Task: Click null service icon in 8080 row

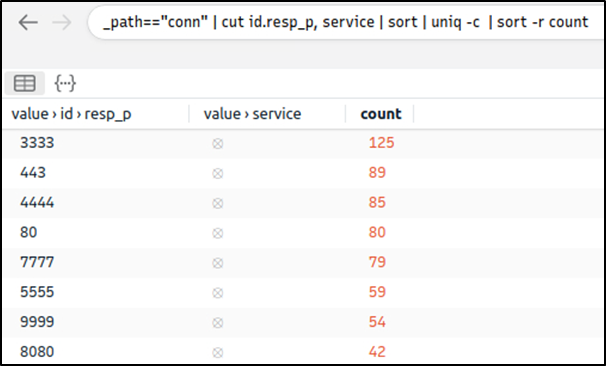Action: point(218,352)
